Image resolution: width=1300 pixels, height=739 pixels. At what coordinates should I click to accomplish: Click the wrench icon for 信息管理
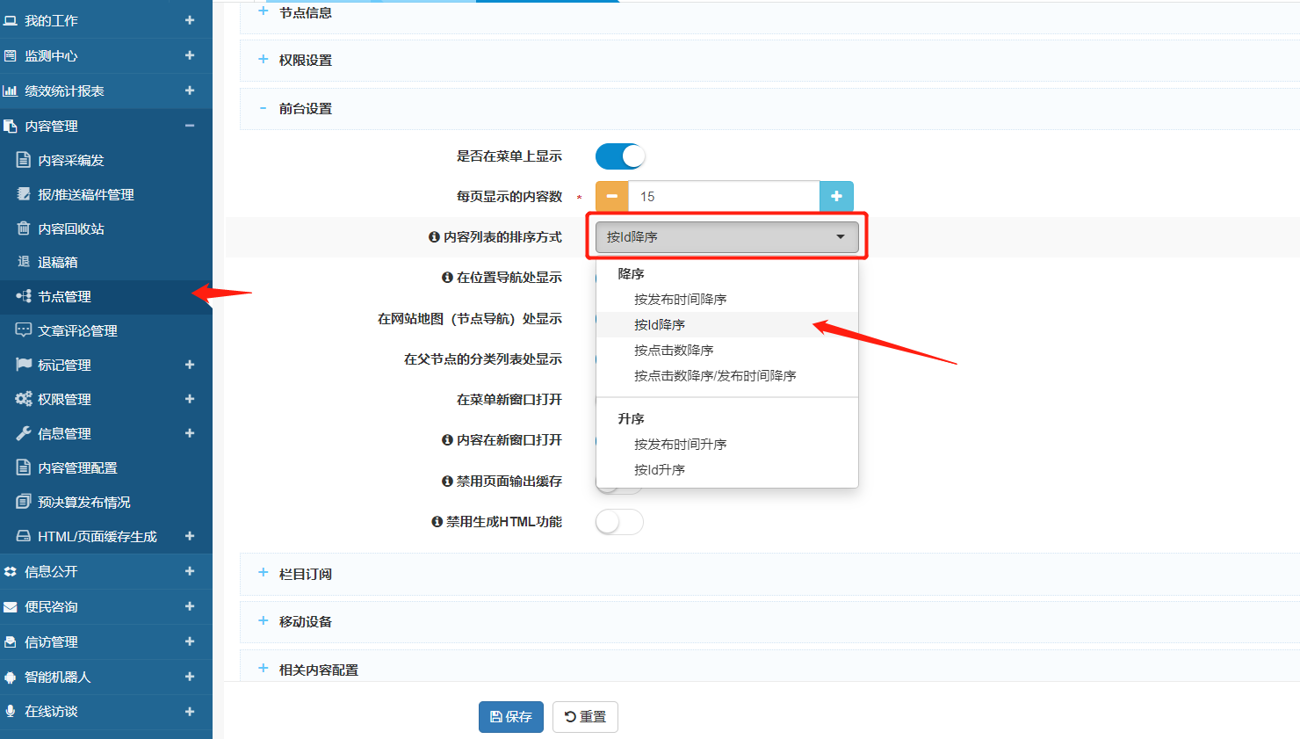(23, 433)
